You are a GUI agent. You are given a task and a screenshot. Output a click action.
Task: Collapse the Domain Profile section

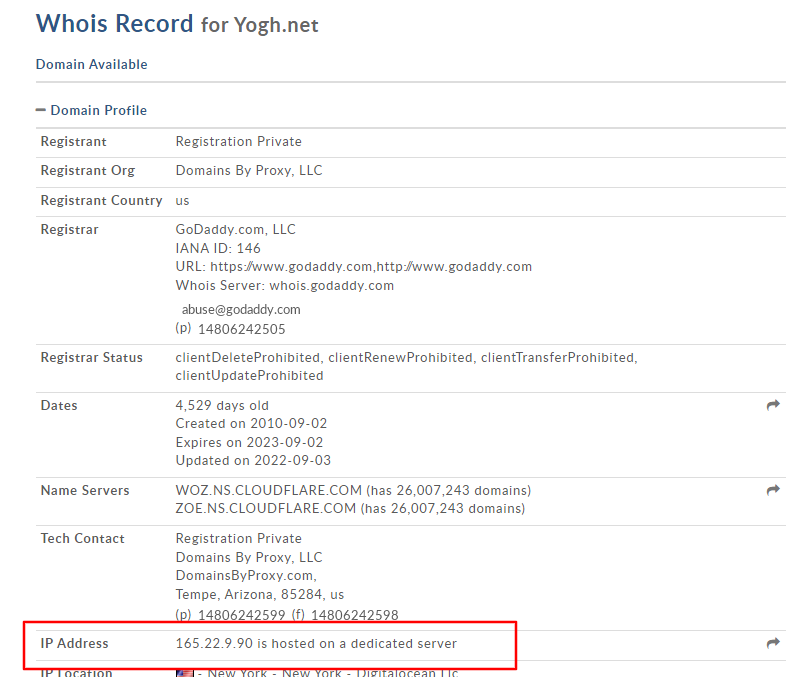41,110
